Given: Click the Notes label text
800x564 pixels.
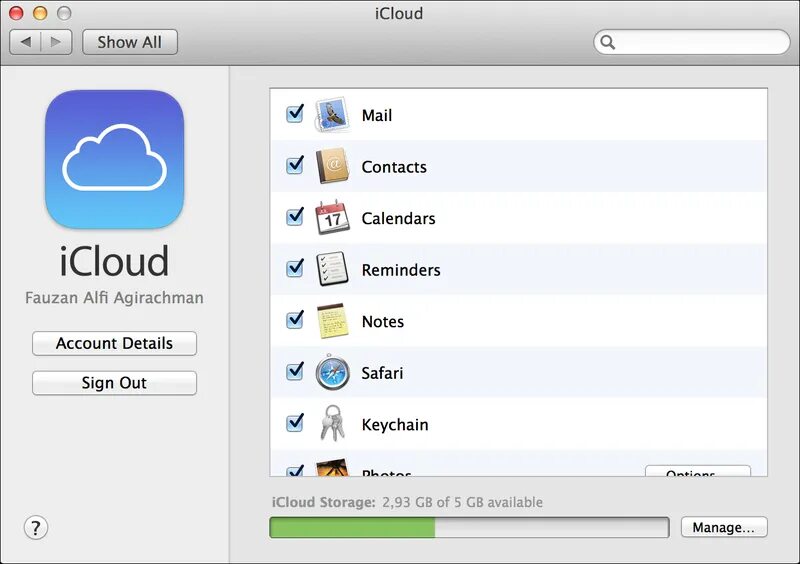Looking at the screenshot, I should click(383, 322).
